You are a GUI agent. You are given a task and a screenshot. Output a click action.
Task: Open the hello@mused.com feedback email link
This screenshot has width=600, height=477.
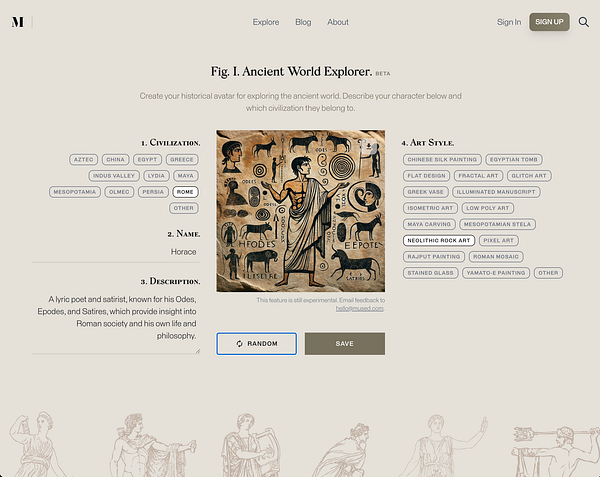point(360,308)
